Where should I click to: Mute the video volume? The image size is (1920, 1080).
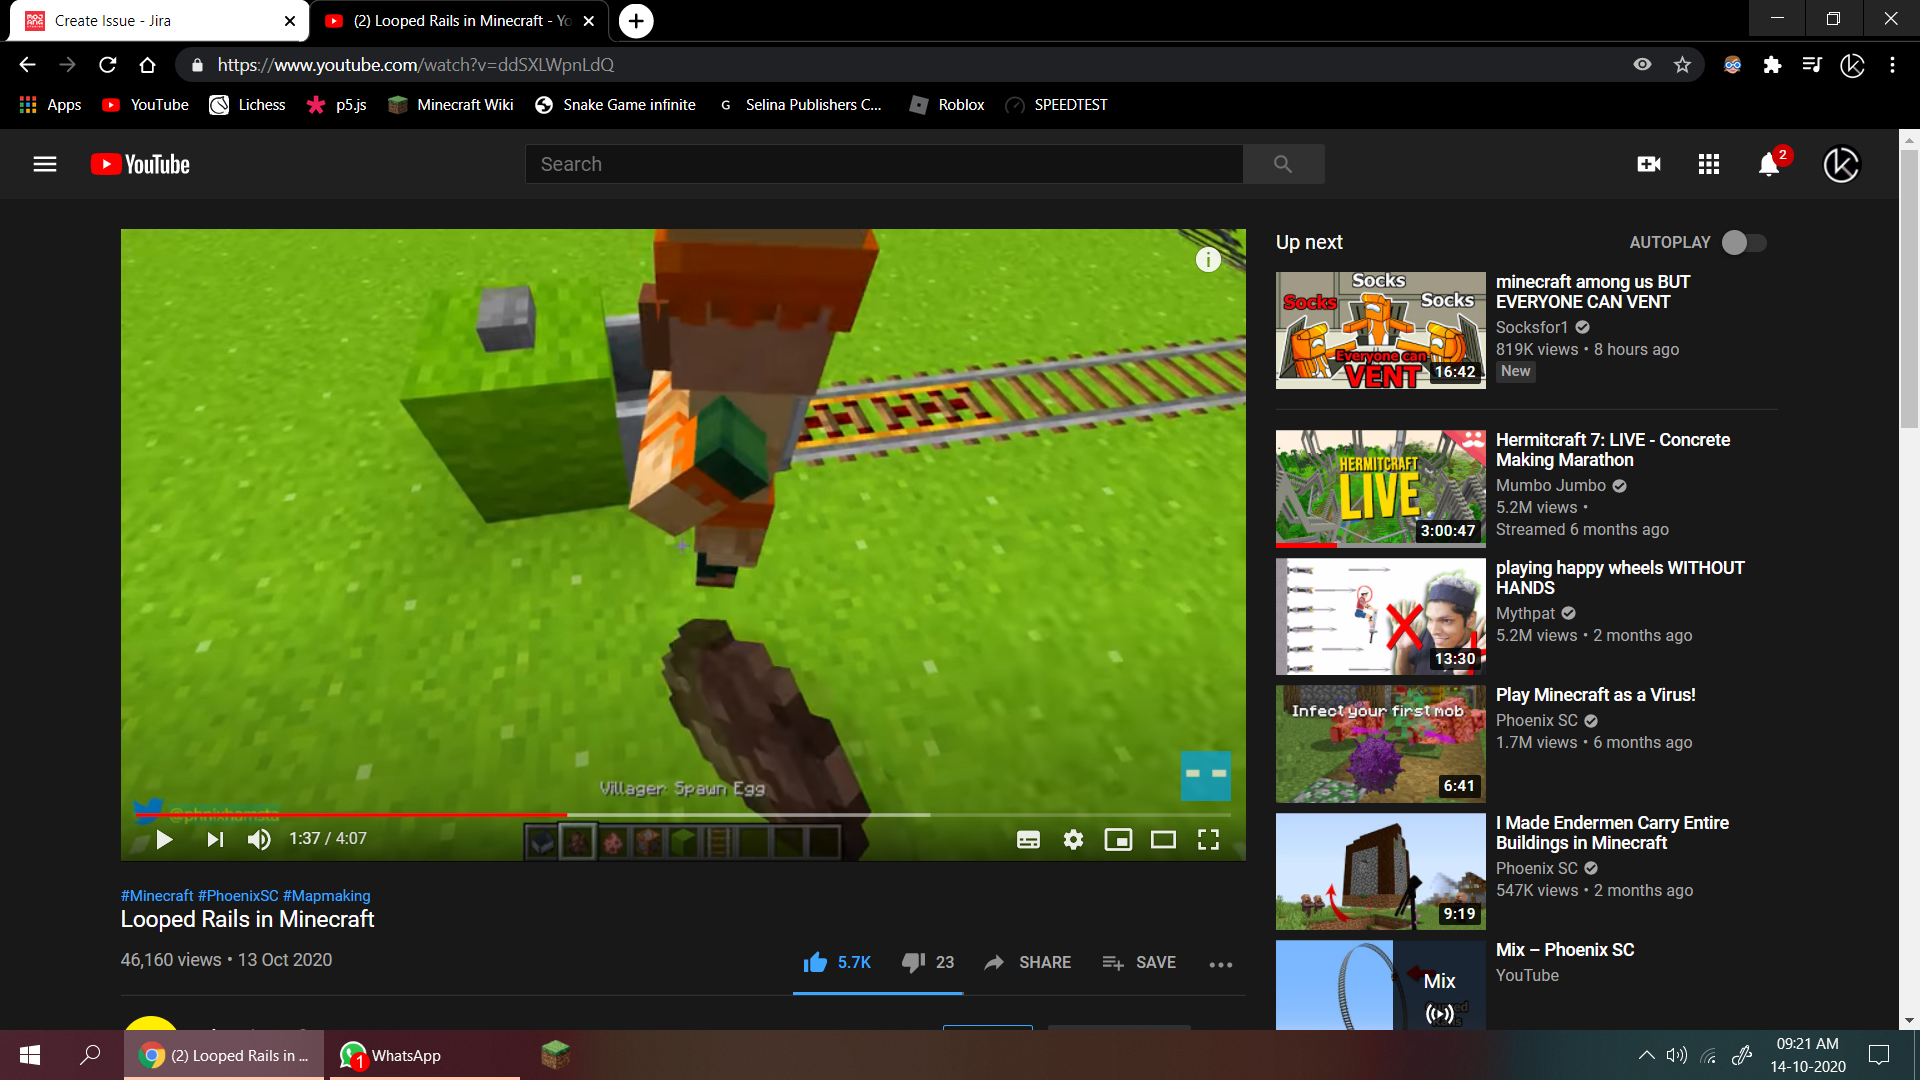(x=259, y=840)
